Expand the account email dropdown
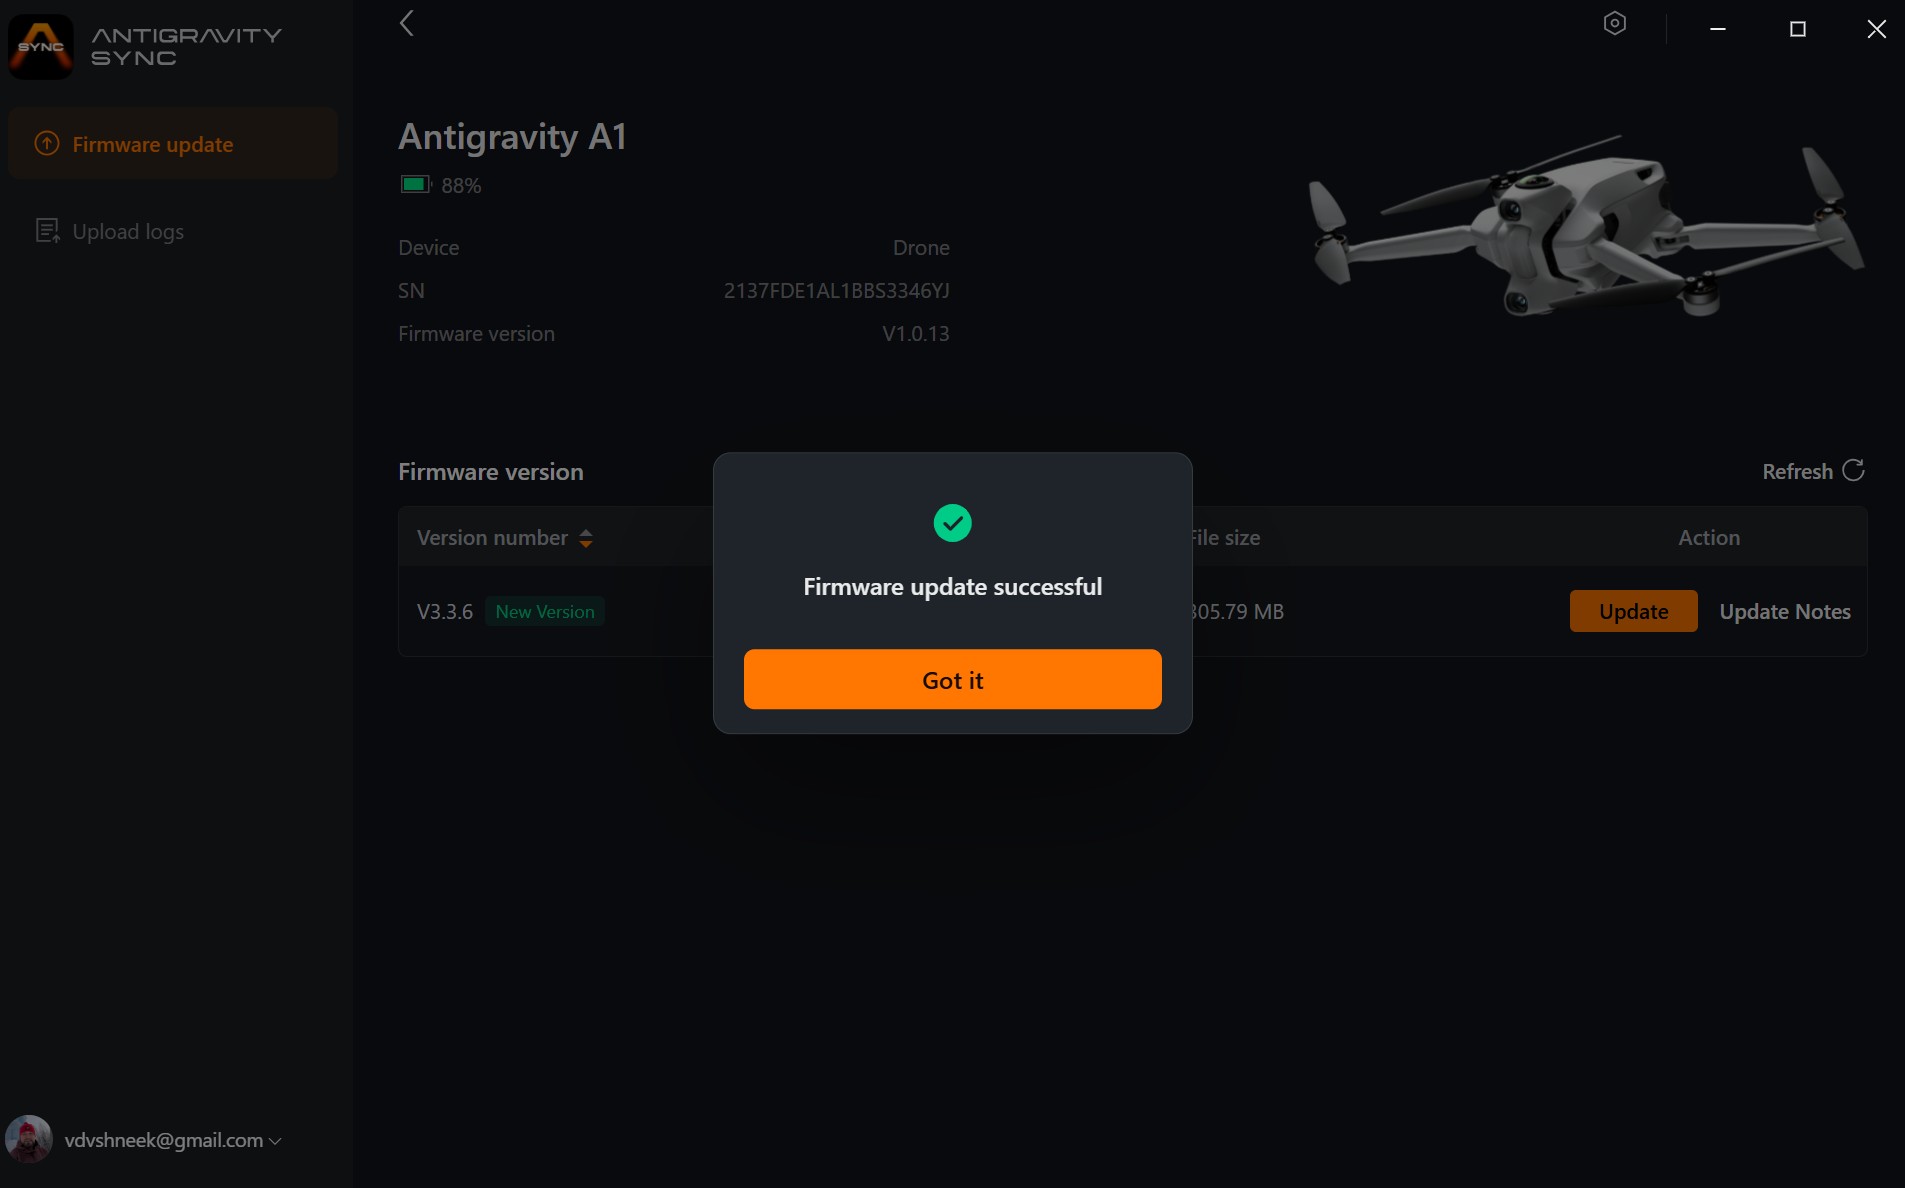 click(x=275, y=1141)
